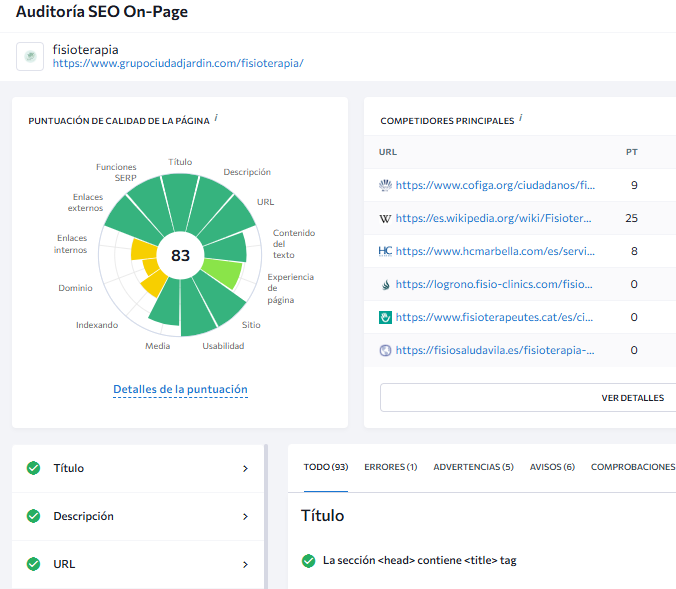The width and height of the screenshot is (676, 589).
Task: Click the fisio-clinics flame favicon
Action: 386,285
